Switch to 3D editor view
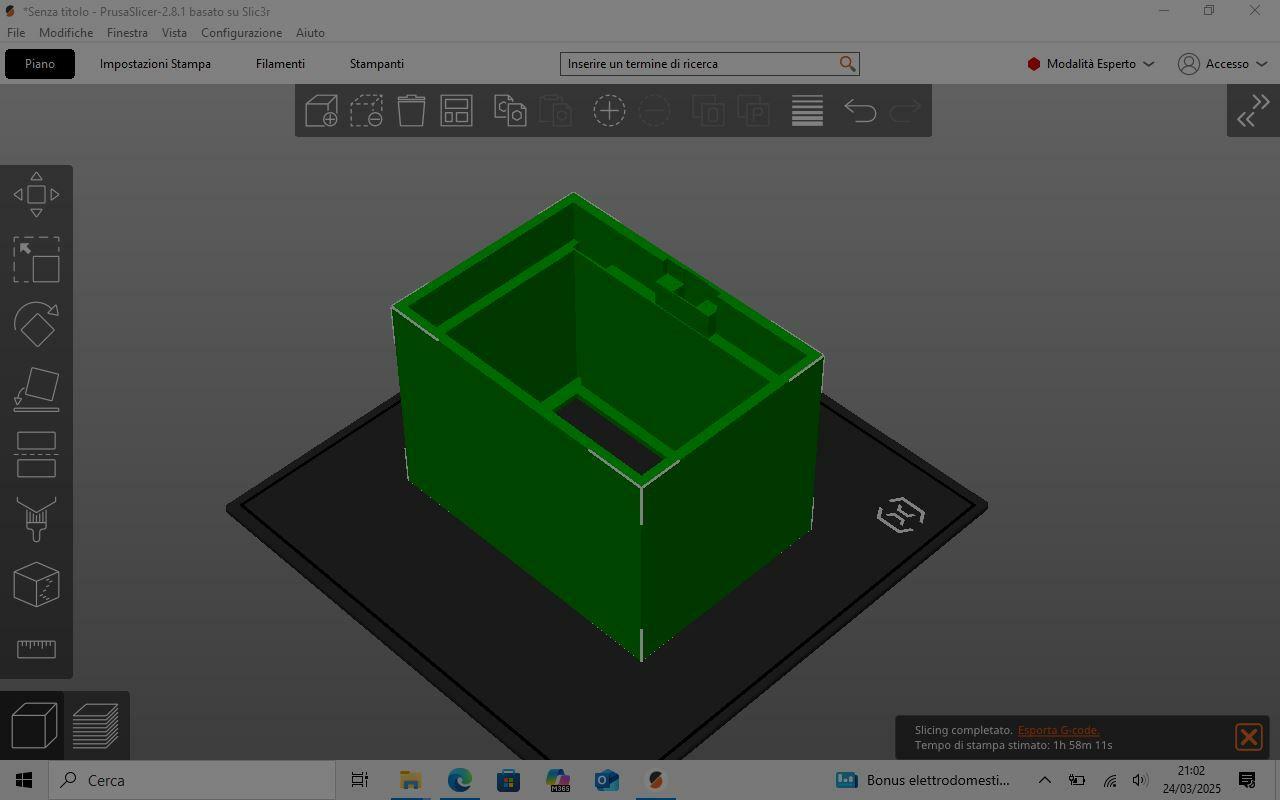This screenshot has height=800, width=1280. tap(33, 725)
